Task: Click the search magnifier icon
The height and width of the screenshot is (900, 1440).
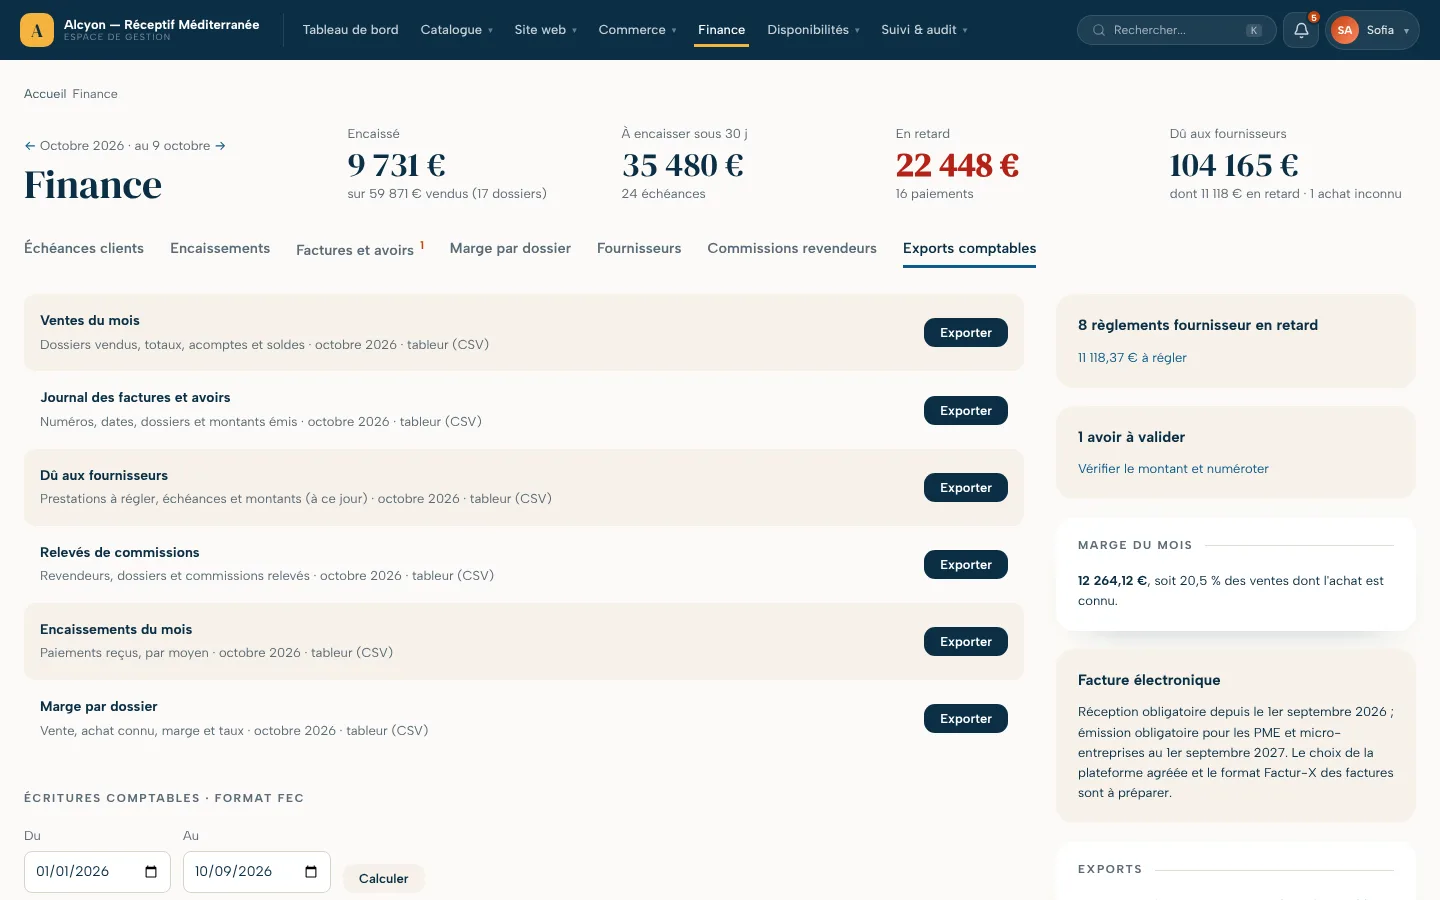Action: [x=1099, y=30]
